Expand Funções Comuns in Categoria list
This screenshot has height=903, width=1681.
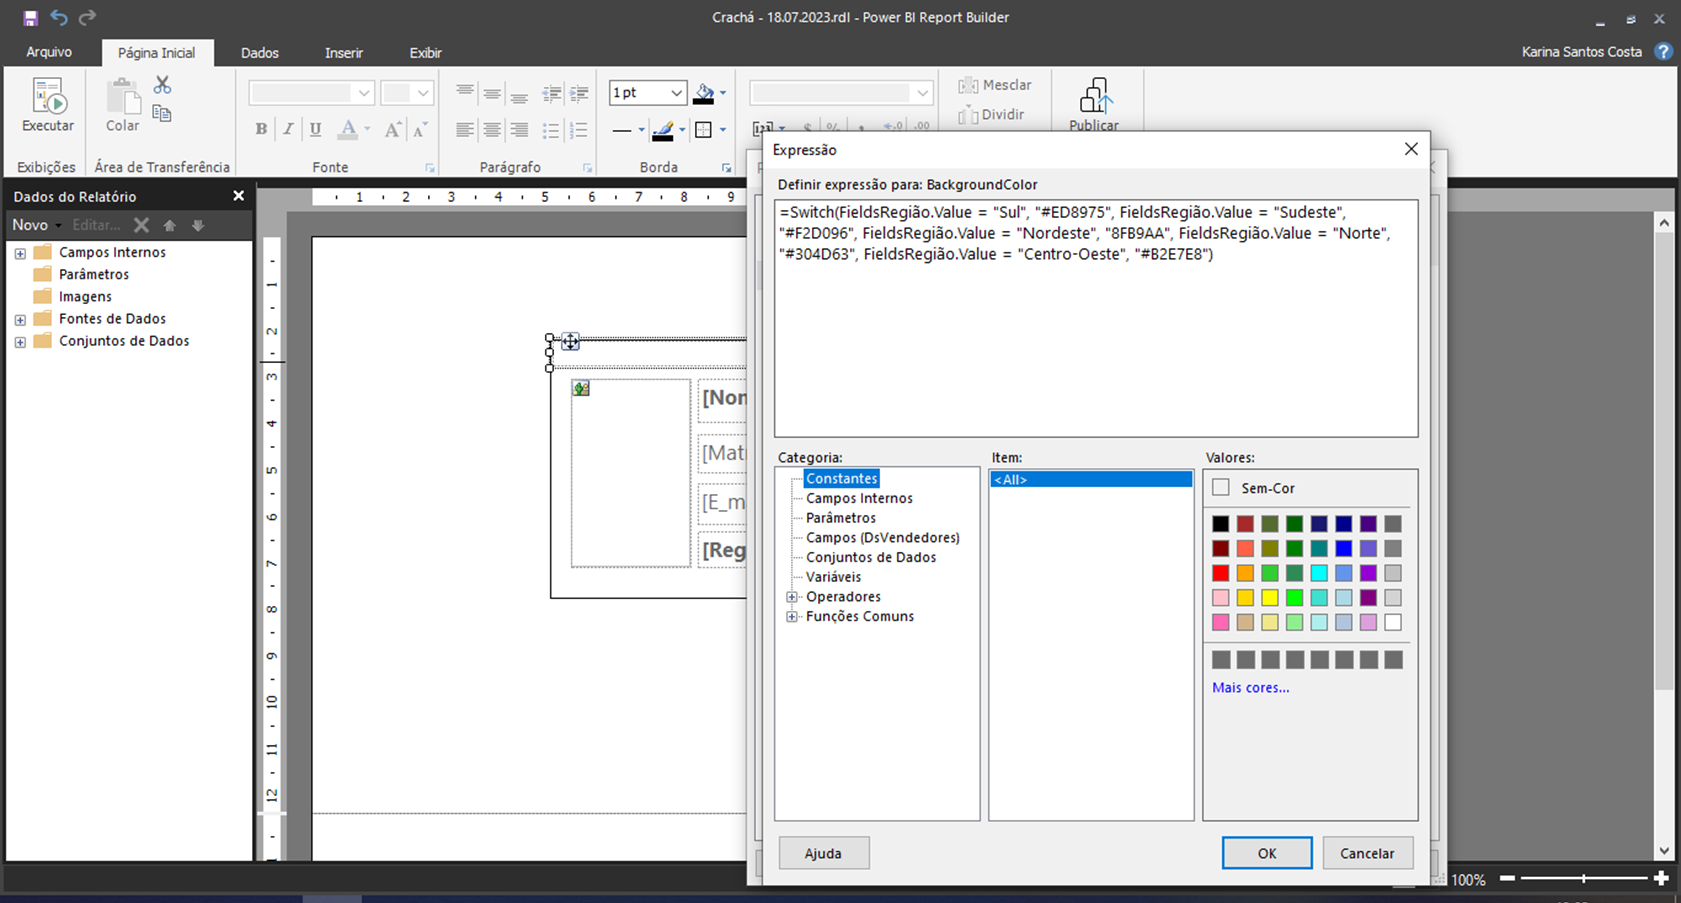792,617
